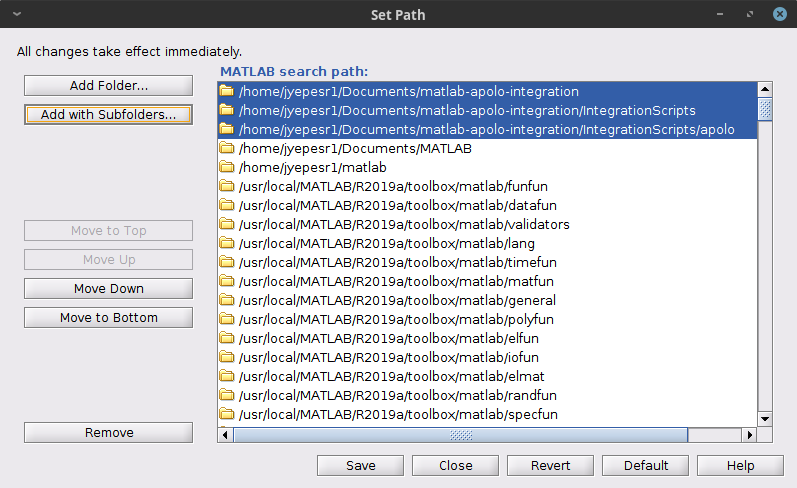797x488 pixels.
Task: Select /home/jyepesr1/Documents/MATLAB entry
Action: 487,148
